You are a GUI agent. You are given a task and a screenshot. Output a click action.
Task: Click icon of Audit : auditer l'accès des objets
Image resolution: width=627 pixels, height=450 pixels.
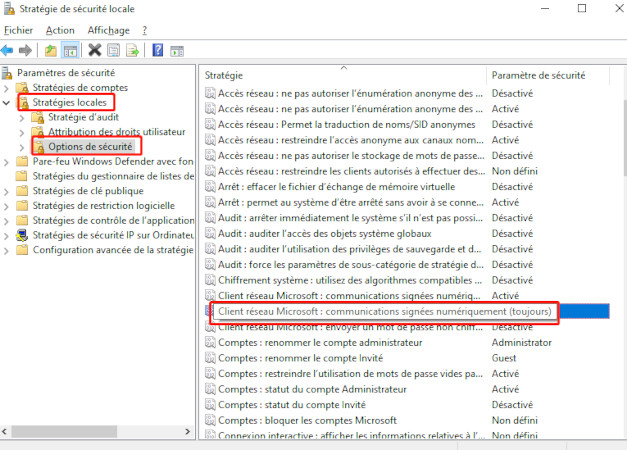point(210,234)
